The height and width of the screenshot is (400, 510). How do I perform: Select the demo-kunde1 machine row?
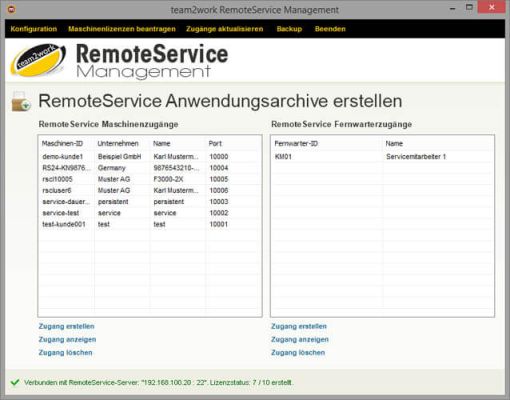[150, 157]
